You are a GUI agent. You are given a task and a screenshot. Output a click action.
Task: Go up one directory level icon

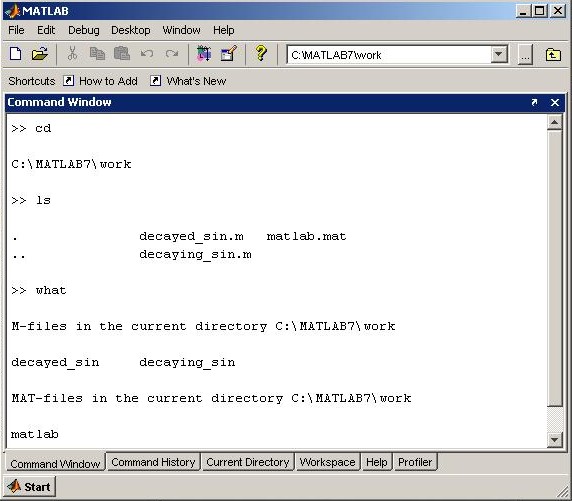[553, 55]
